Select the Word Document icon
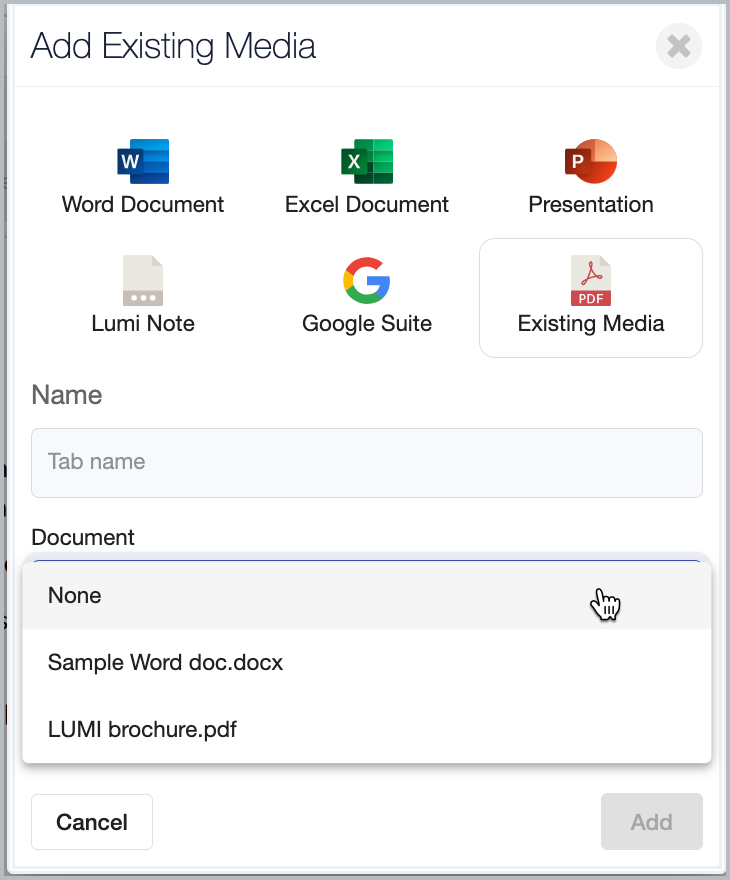730x880 pixels. tap(143, 162)
